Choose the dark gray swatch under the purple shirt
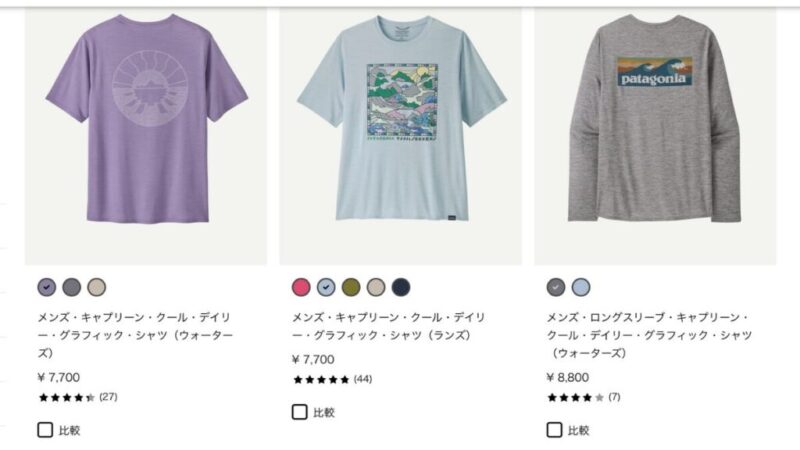800x450 pixels. (72, 287)
